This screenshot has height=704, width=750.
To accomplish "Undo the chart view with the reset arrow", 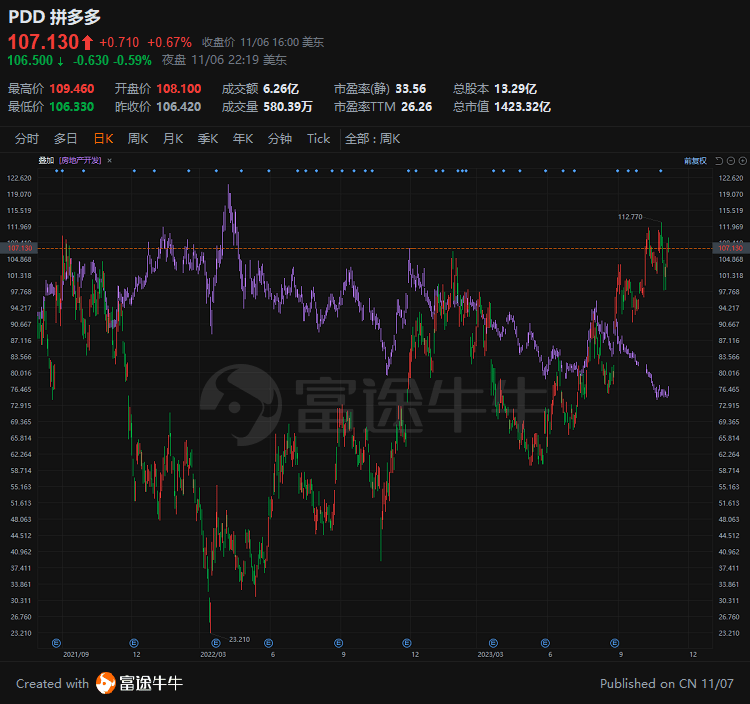I will (718, 161).
